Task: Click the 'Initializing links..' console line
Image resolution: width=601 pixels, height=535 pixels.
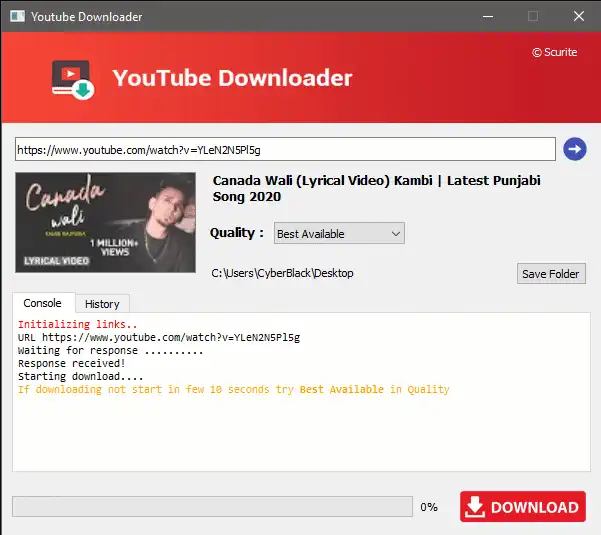Action: click(77, 324)
